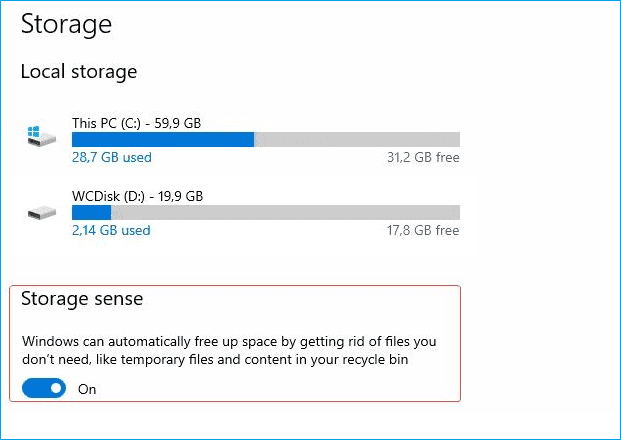This screenshot has height=440, width=621.
Task: Click the Local storage heading
Action: coord(79,71)
